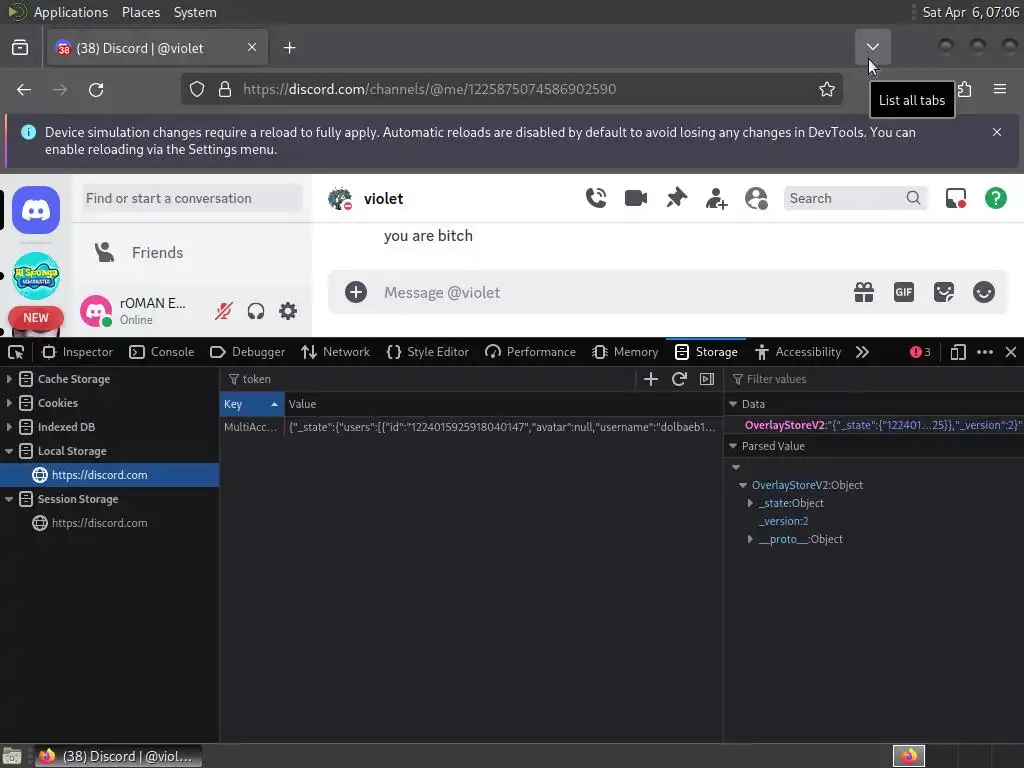The width and height of the screenshot is (1024, 768).
Task: Open the Applications system menu
Action: (x=71, y=12)
